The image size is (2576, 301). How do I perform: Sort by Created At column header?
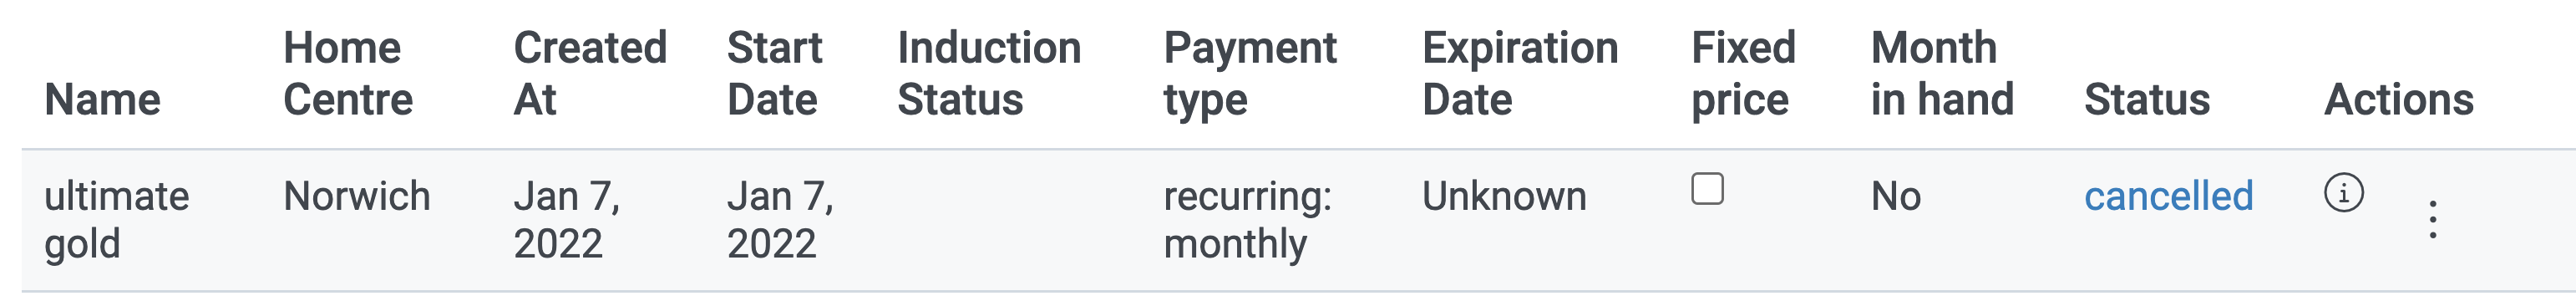590,73
